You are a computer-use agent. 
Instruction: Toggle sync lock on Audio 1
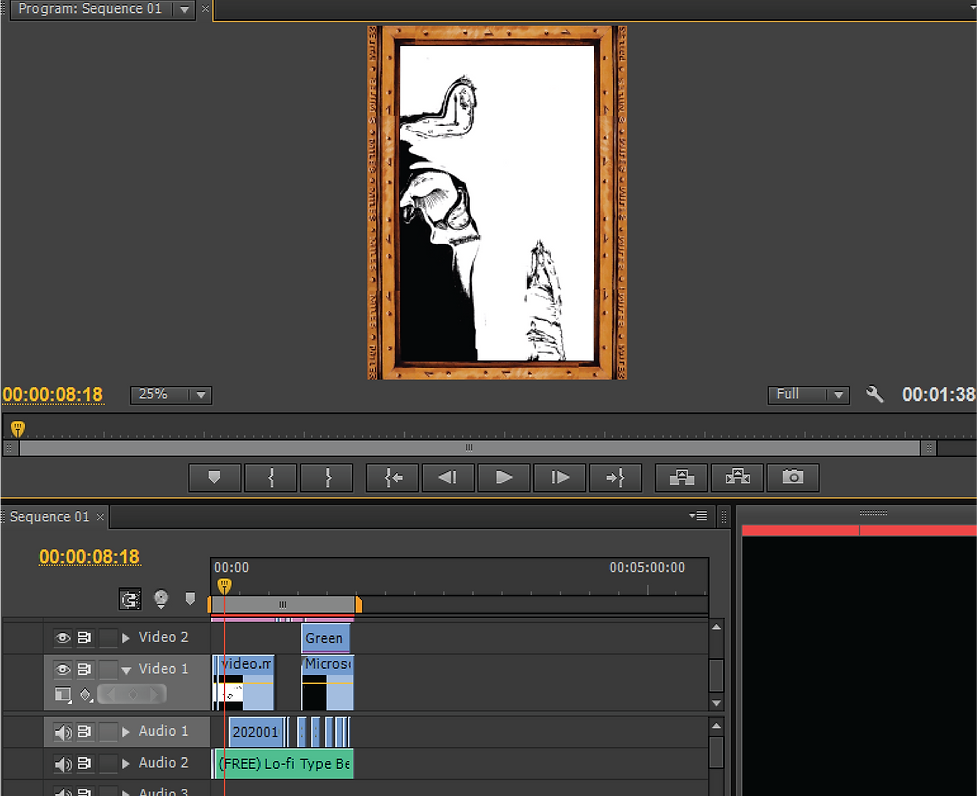tap(84, 732)
